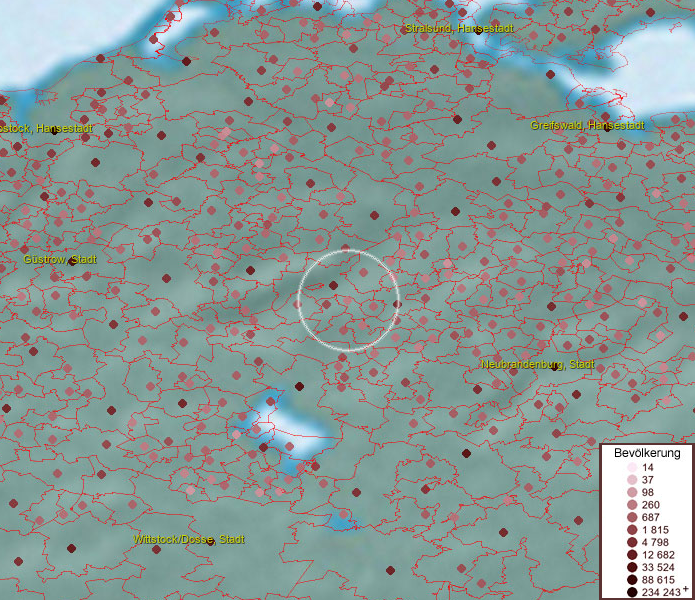Select the legend swatch for 98

pyautogui.click(x=633, y=492)
